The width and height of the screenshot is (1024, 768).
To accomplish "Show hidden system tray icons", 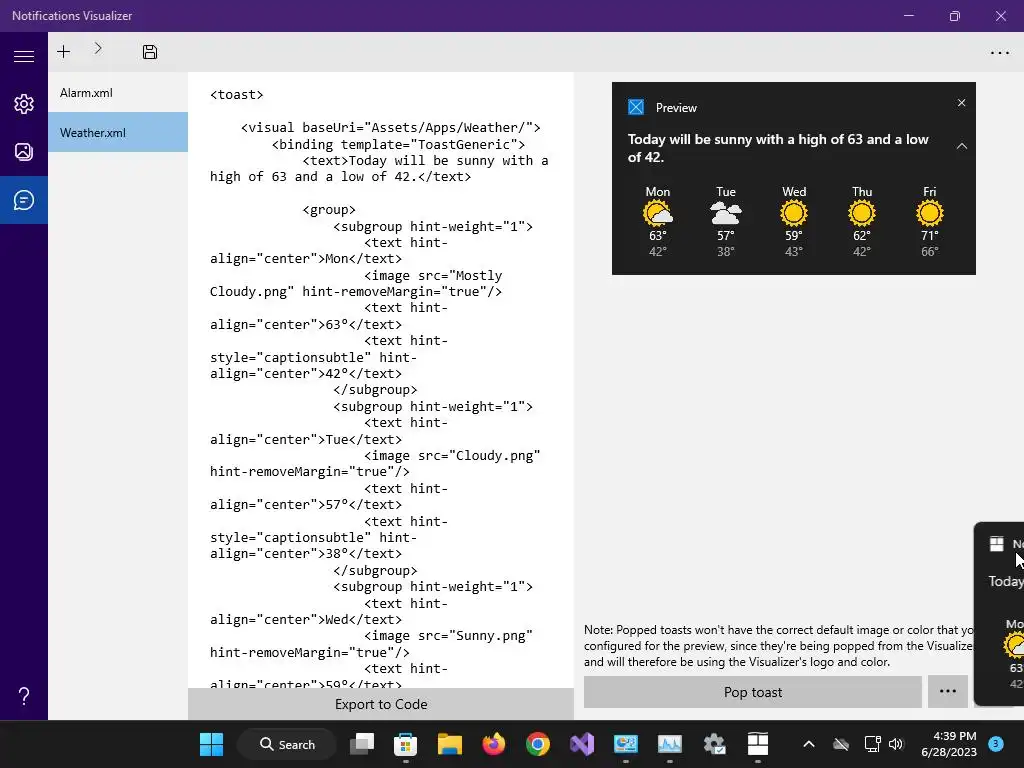I will (x=808, y=744).
